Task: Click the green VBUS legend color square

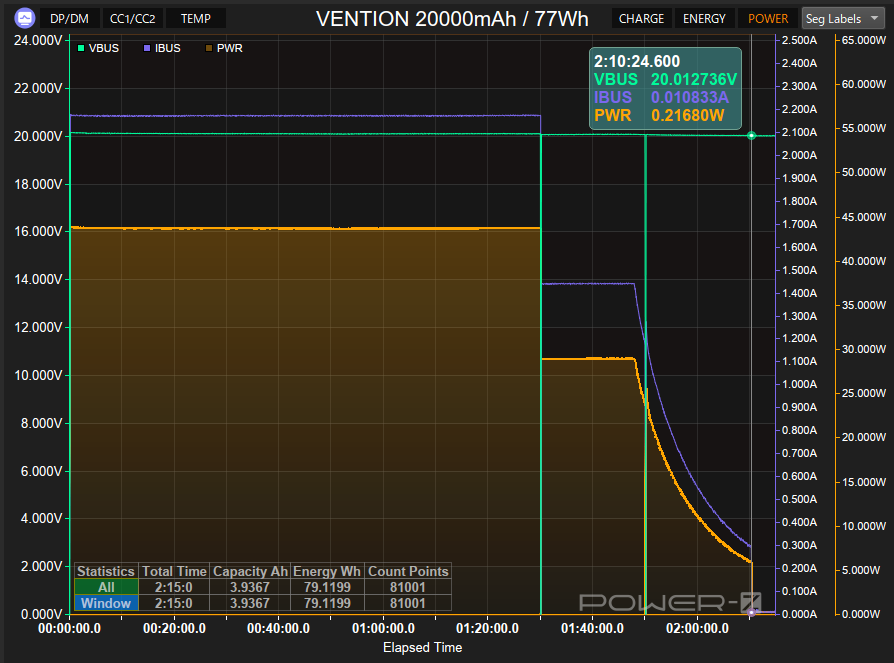Action: [81, 48]
